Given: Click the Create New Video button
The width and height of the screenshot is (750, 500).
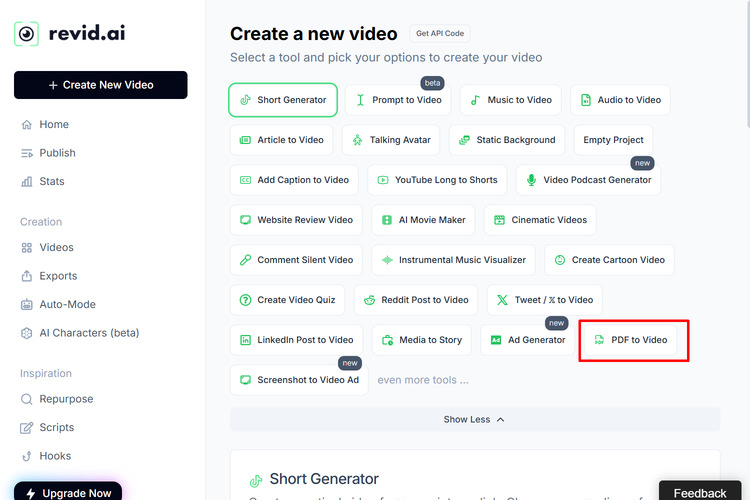Looking at the screenshot, I should coord(100,85).
